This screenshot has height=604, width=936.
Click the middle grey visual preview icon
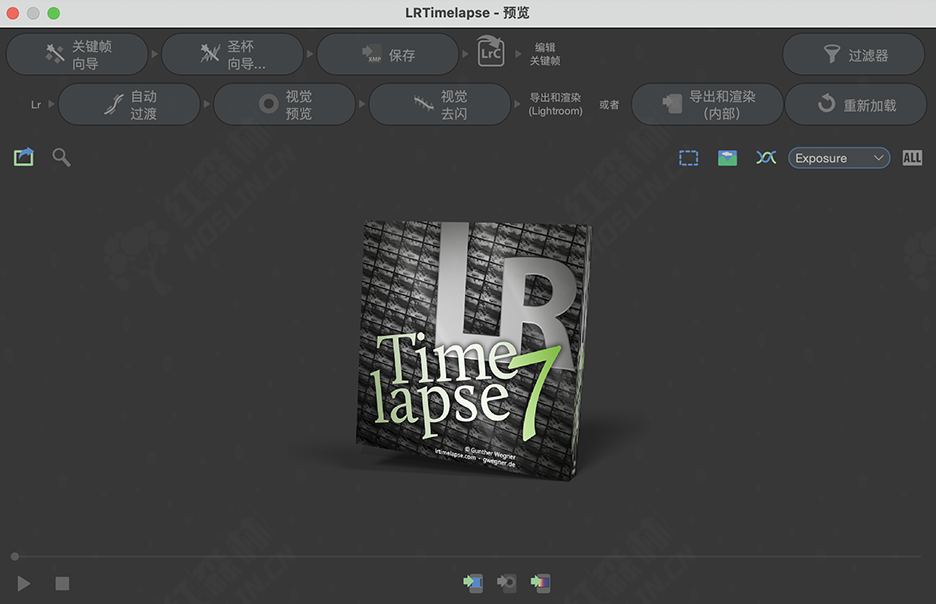click(x=507, y=583)
